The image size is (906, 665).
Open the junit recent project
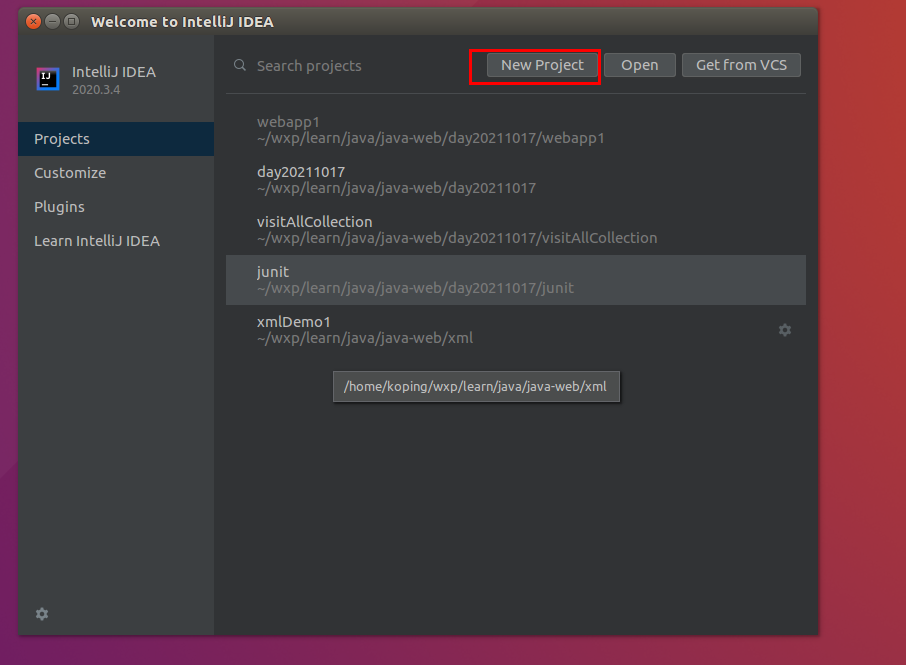coord(515,280)
